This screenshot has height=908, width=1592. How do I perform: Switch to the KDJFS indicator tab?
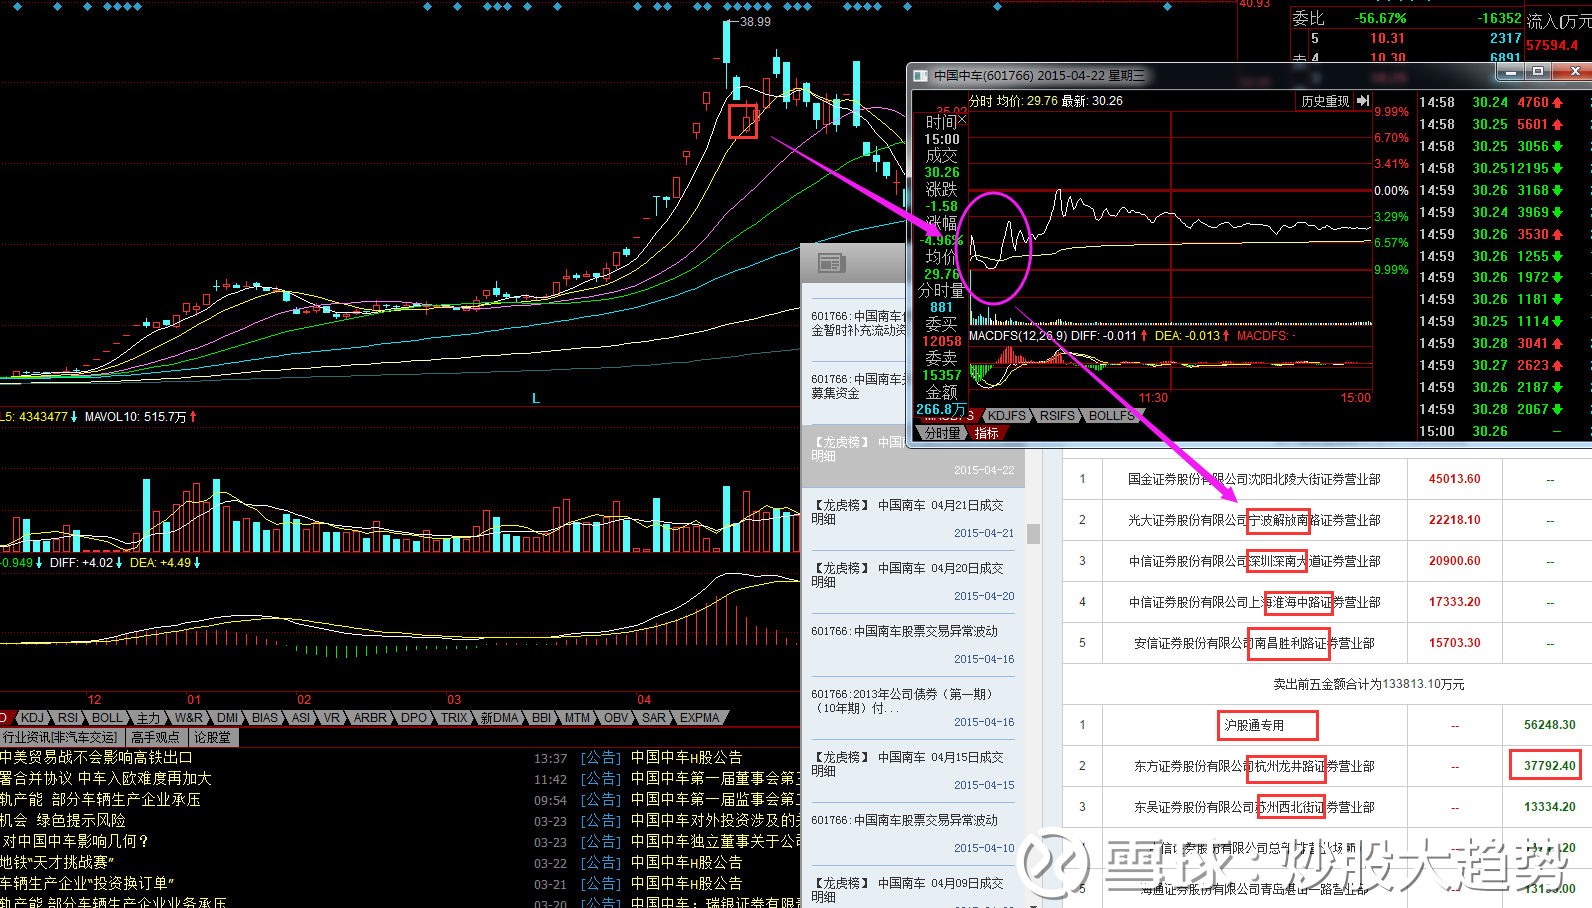pyautogui.click(x=1006, y=416)
